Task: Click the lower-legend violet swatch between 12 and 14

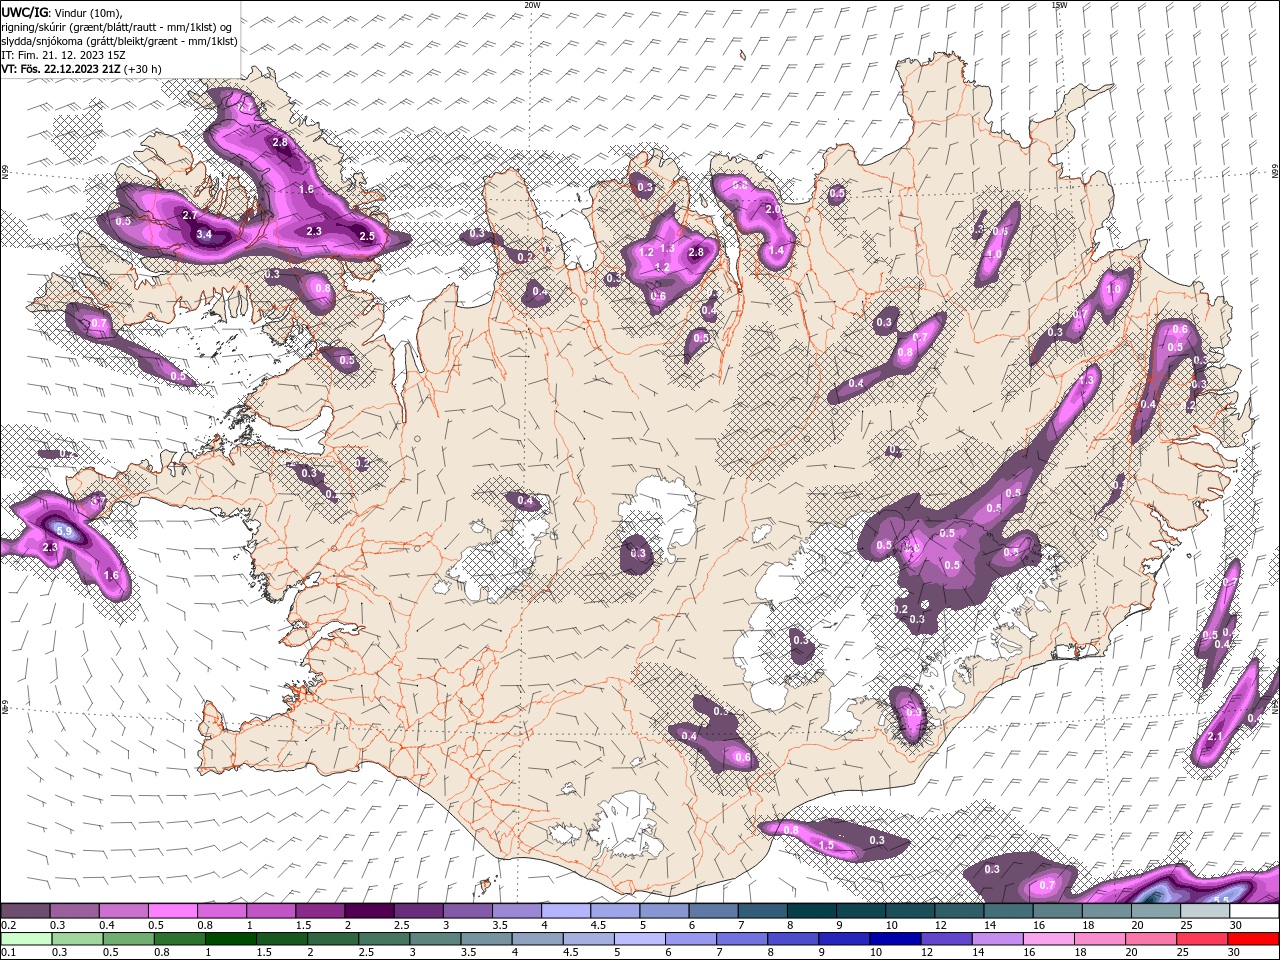Action: [x=947, y=938]
